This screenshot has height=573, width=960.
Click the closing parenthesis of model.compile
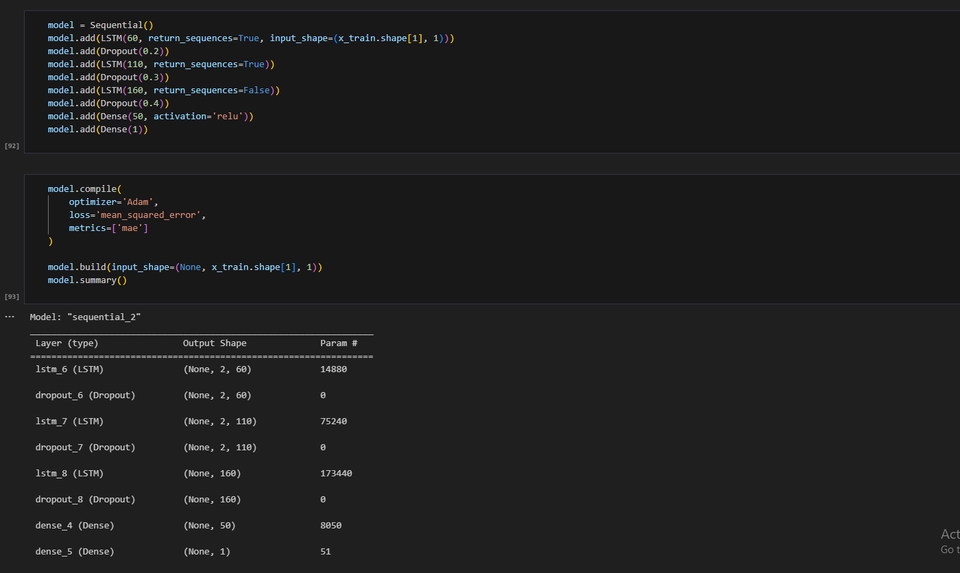click(x=50, y=241)
